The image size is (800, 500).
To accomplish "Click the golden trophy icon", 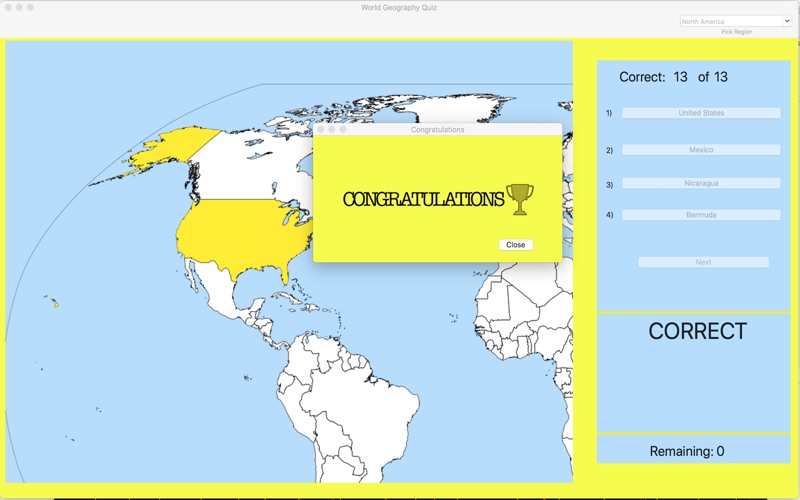I will [520, 199].
